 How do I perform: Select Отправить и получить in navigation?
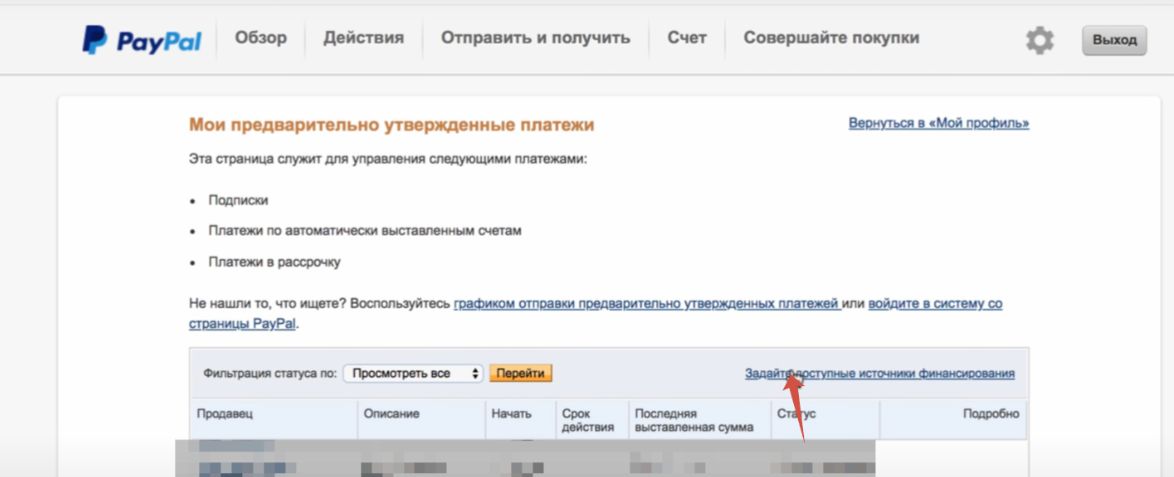535,38
